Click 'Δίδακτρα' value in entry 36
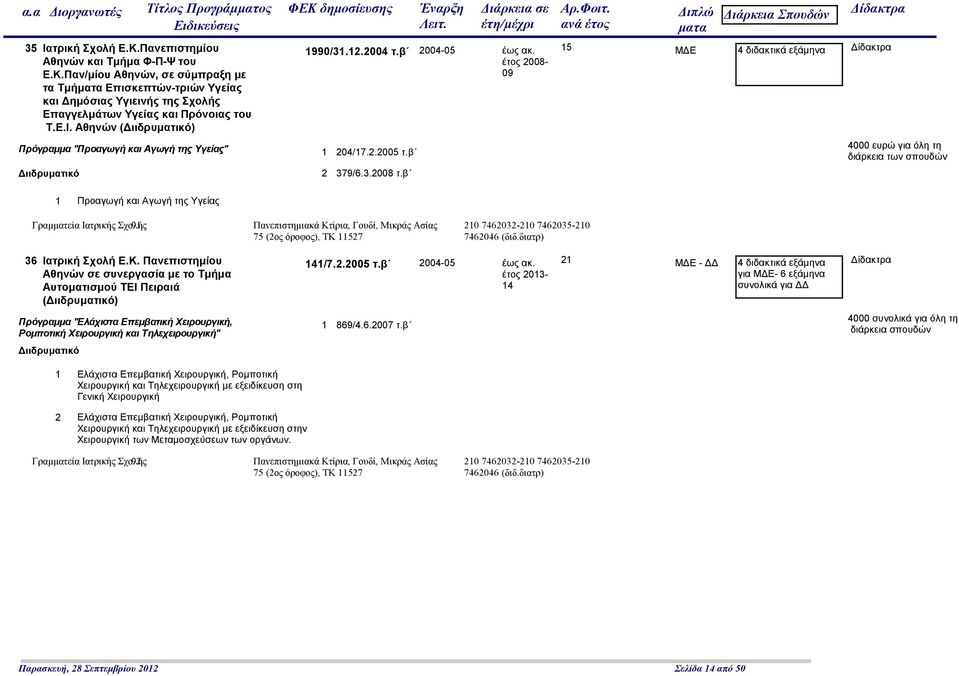Viewport: 959px width, 676px height. pyautogui.click(x=870, y=260)
